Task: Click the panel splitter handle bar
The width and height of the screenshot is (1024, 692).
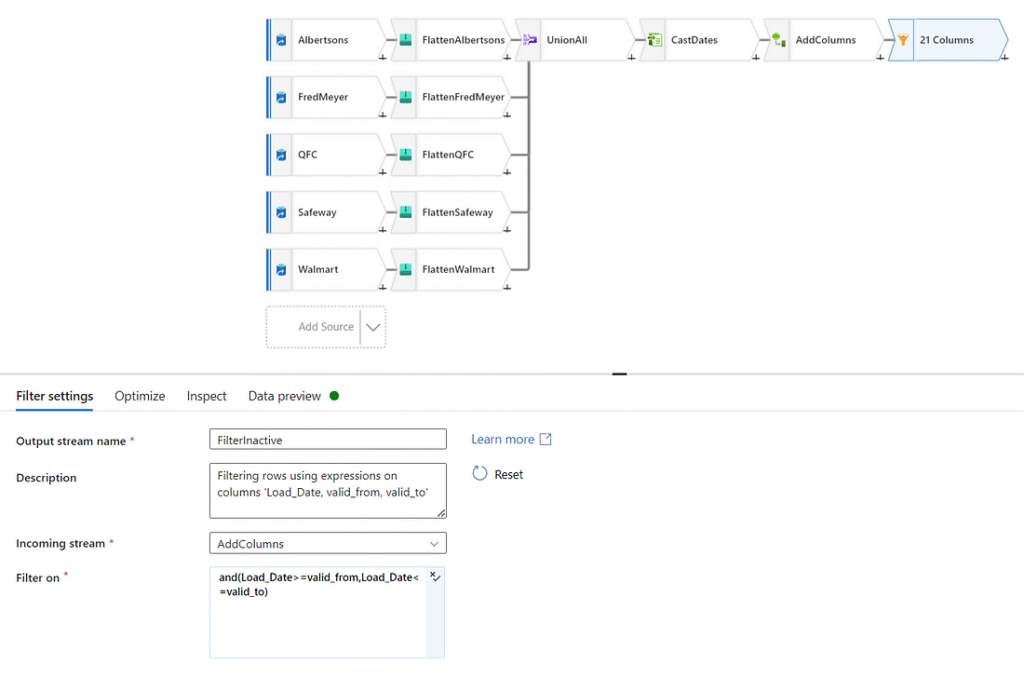Action: [620, 374]
